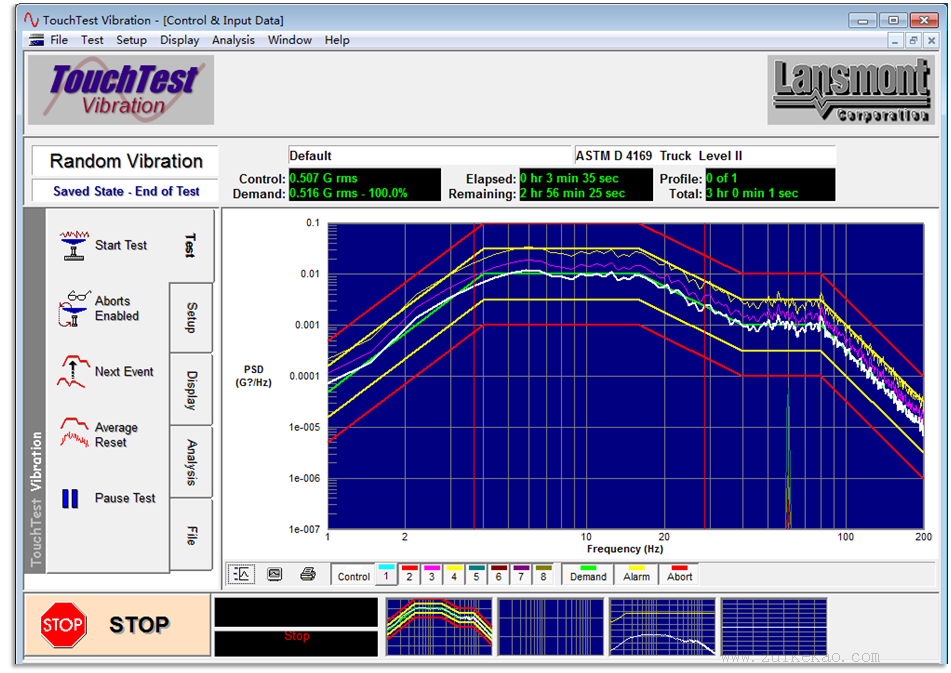This screenshot has height=673, width=951.
Task: Open the PSD profile limits thumbnail
Action: point(439,627)
